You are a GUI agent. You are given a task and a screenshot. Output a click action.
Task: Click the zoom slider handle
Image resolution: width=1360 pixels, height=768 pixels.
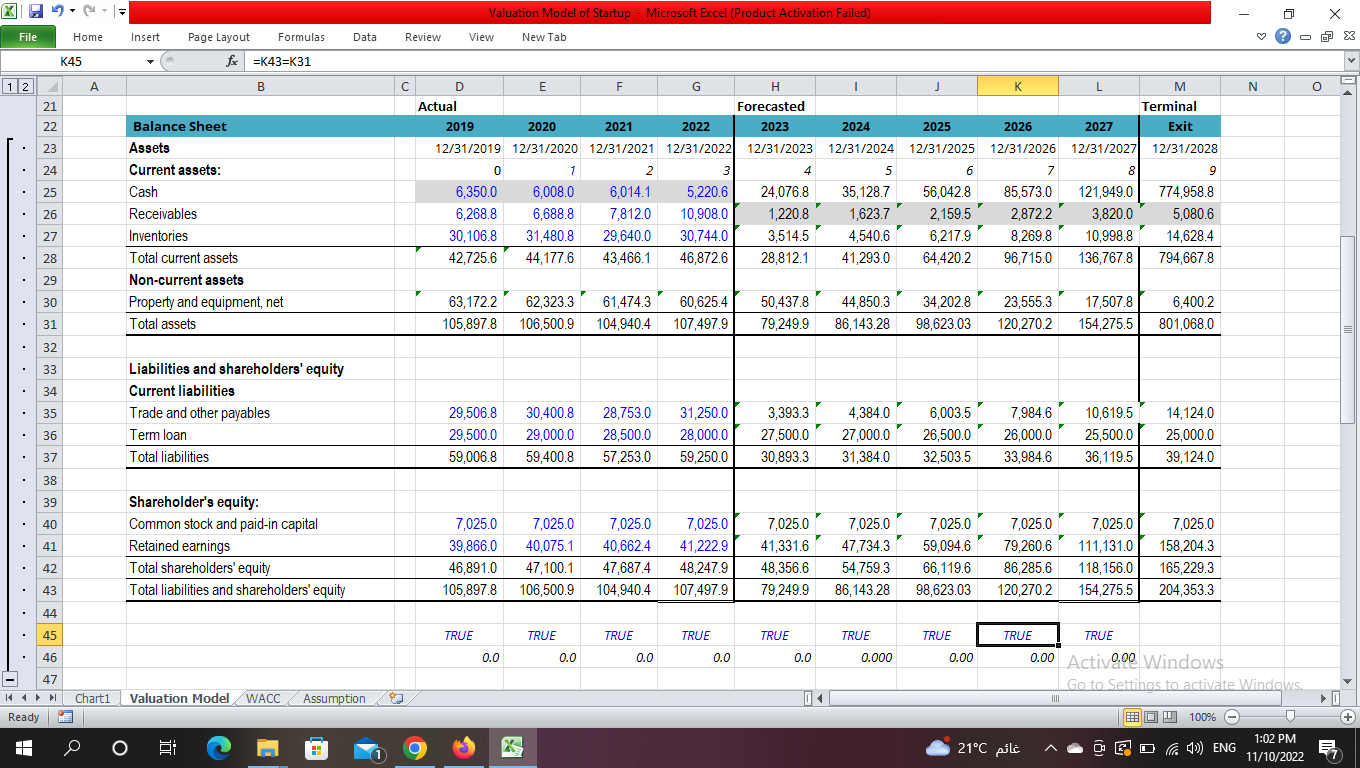pos(1290,717)
